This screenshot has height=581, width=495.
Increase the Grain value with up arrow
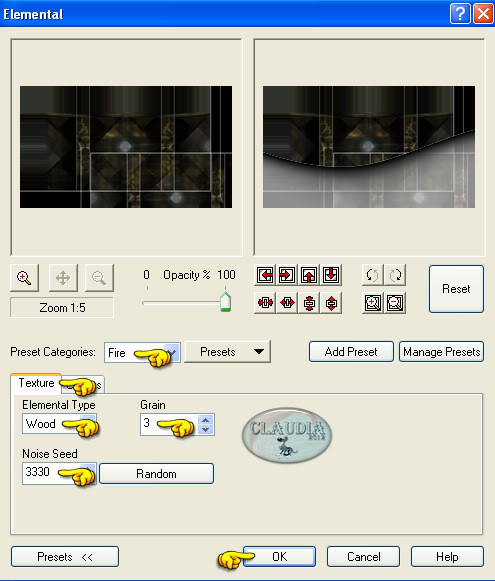point(206,420)
